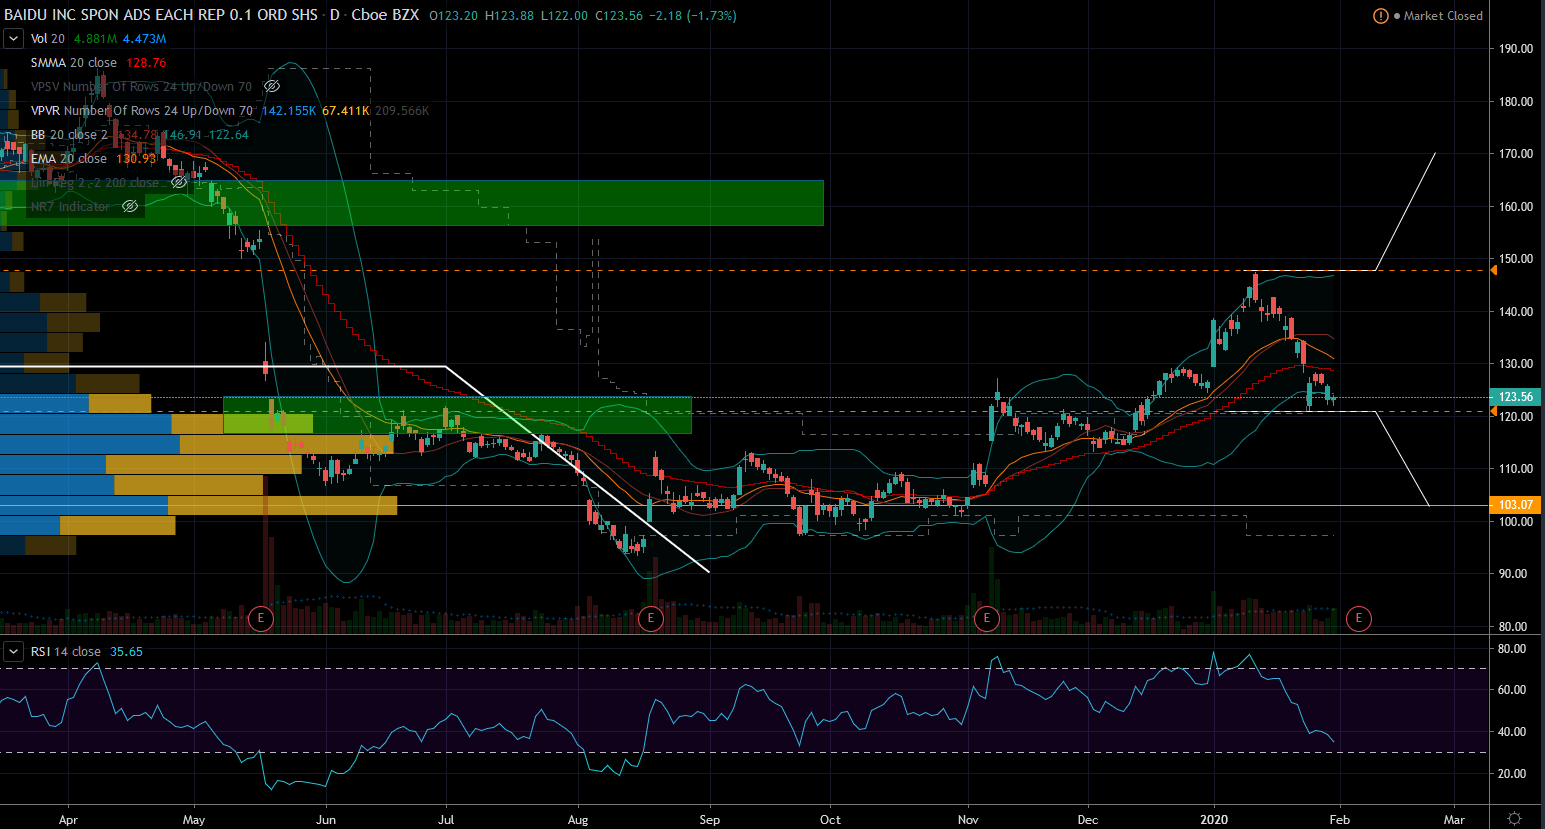Click the 2020 label on time axis
Screen dimensions: 1545x829
(1214, 820)
